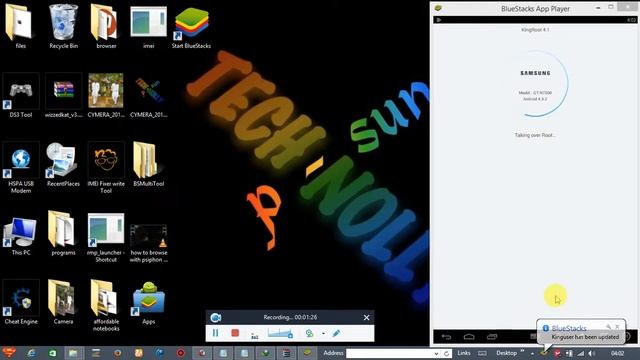This screenshot has width=640, height=360.
Task: Click the recorder resolution icon
Action: [x=255, y=335]
